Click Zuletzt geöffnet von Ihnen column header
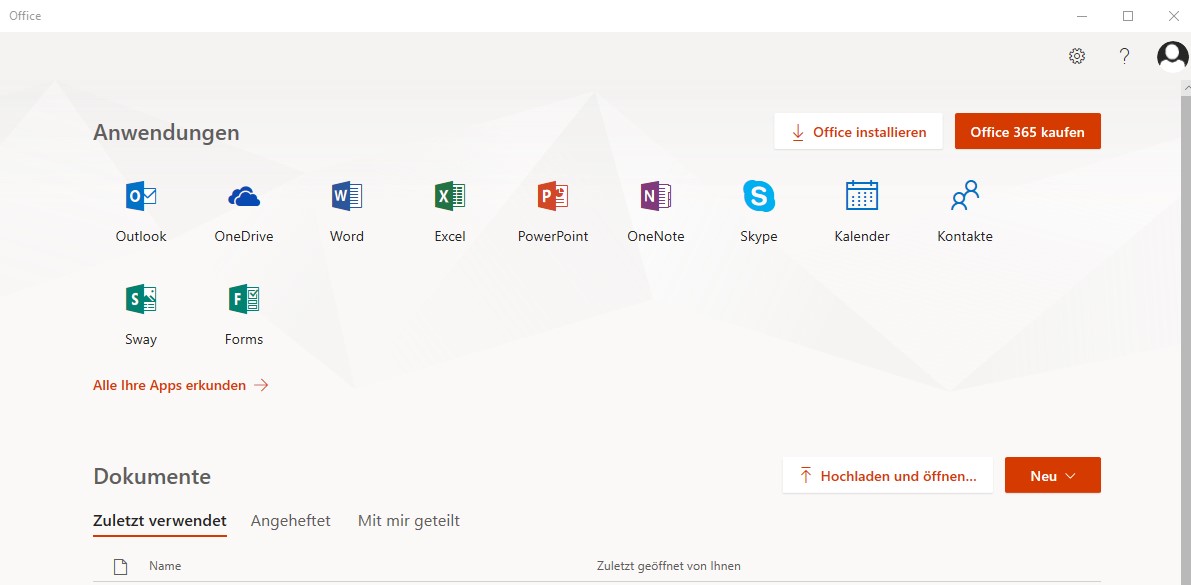This screenshot has width=1191, height=585. coord(669,566)
